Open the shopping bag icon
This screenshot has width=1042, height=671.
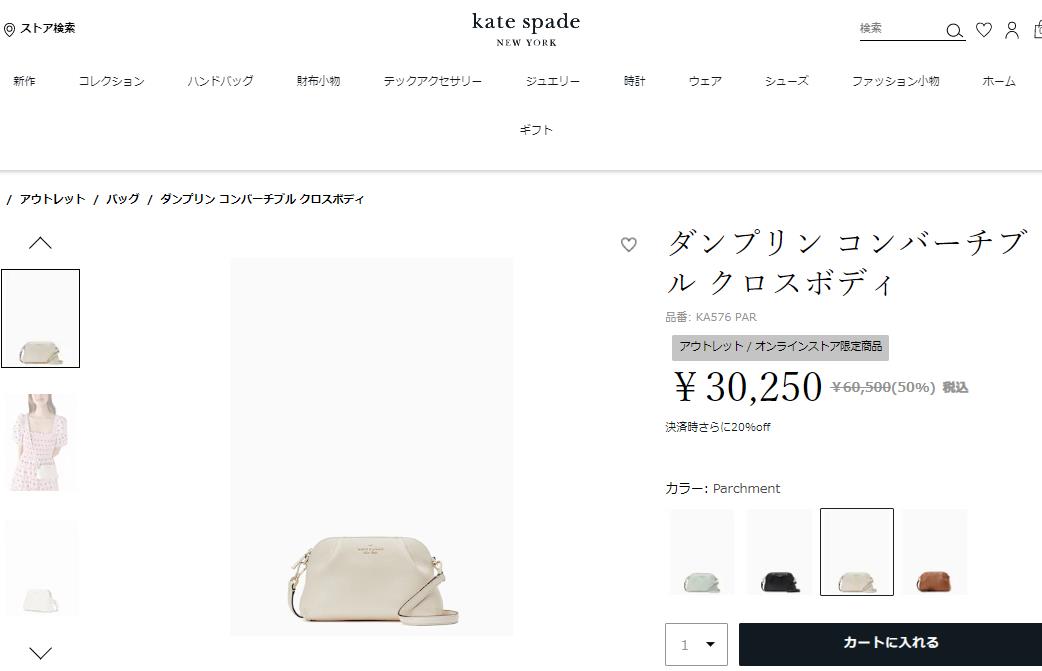coord(1037,30)
